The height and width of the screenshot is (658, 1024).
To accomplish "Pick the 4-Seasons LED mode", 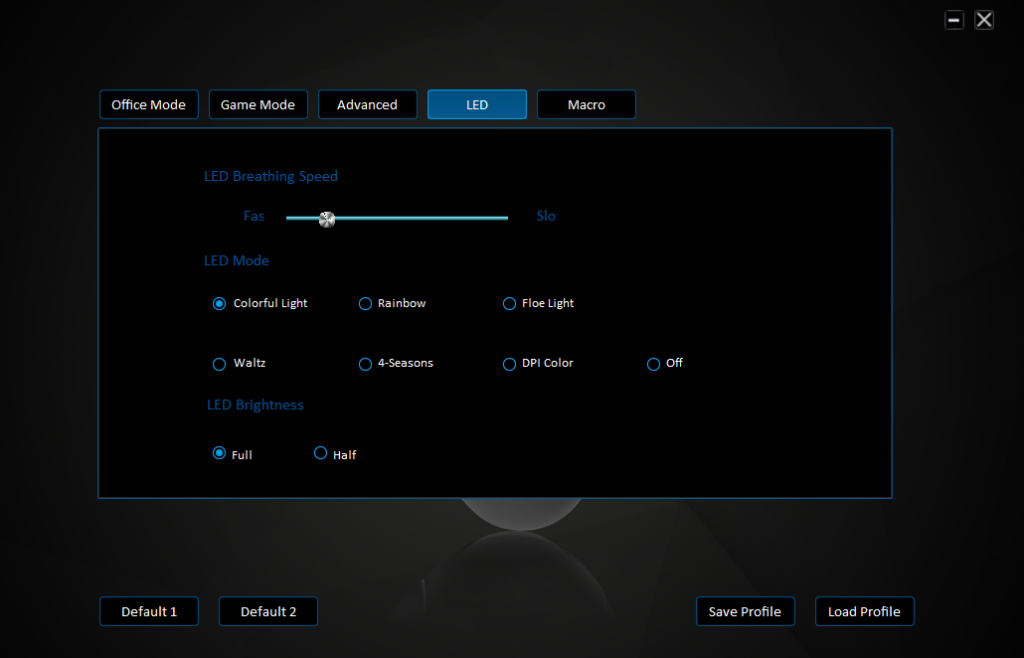I will 365,364.
